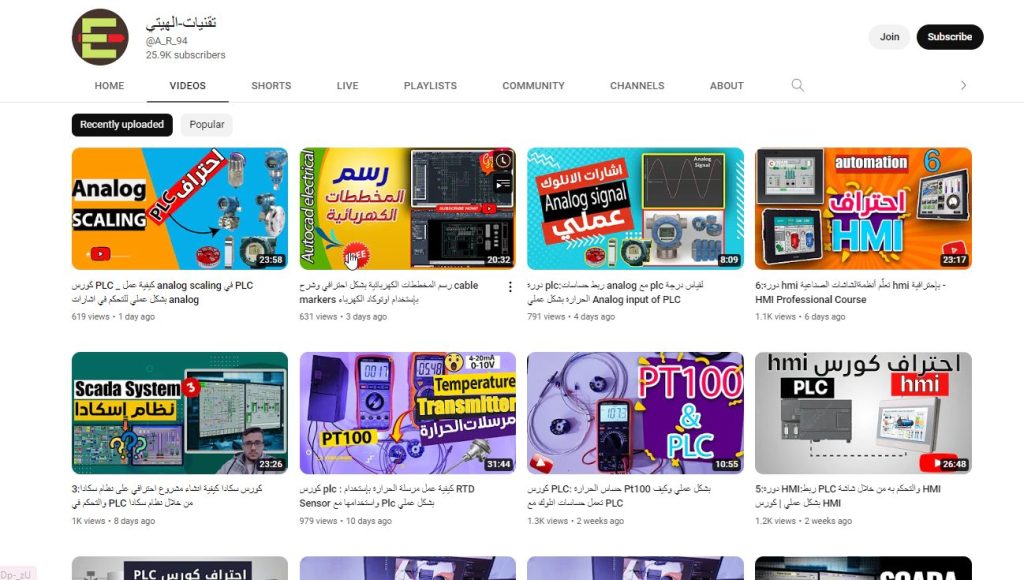
Task: Open the Temperature Transmitter video thumbnail
Action: 408,413
